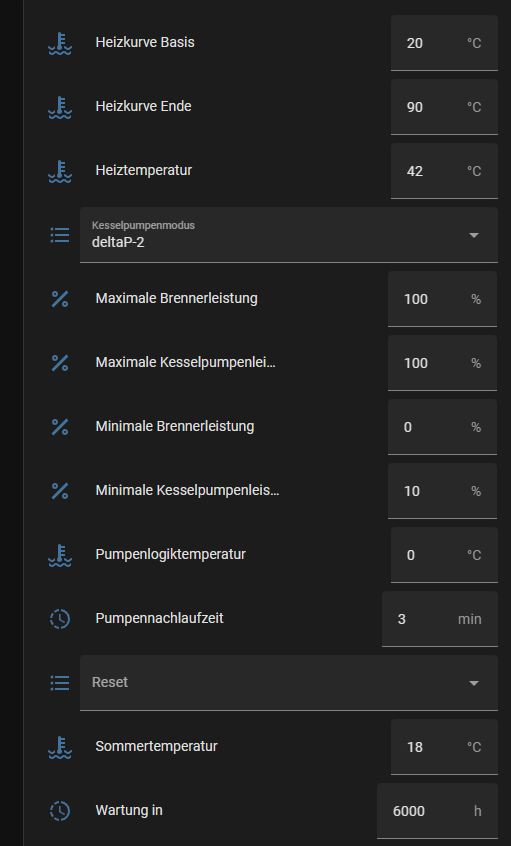Open the Kesselpumpenmodus deltaP-2 dropdown
Image resolution: width=511 pixels, height=846 pixels.
coord(289,235)
